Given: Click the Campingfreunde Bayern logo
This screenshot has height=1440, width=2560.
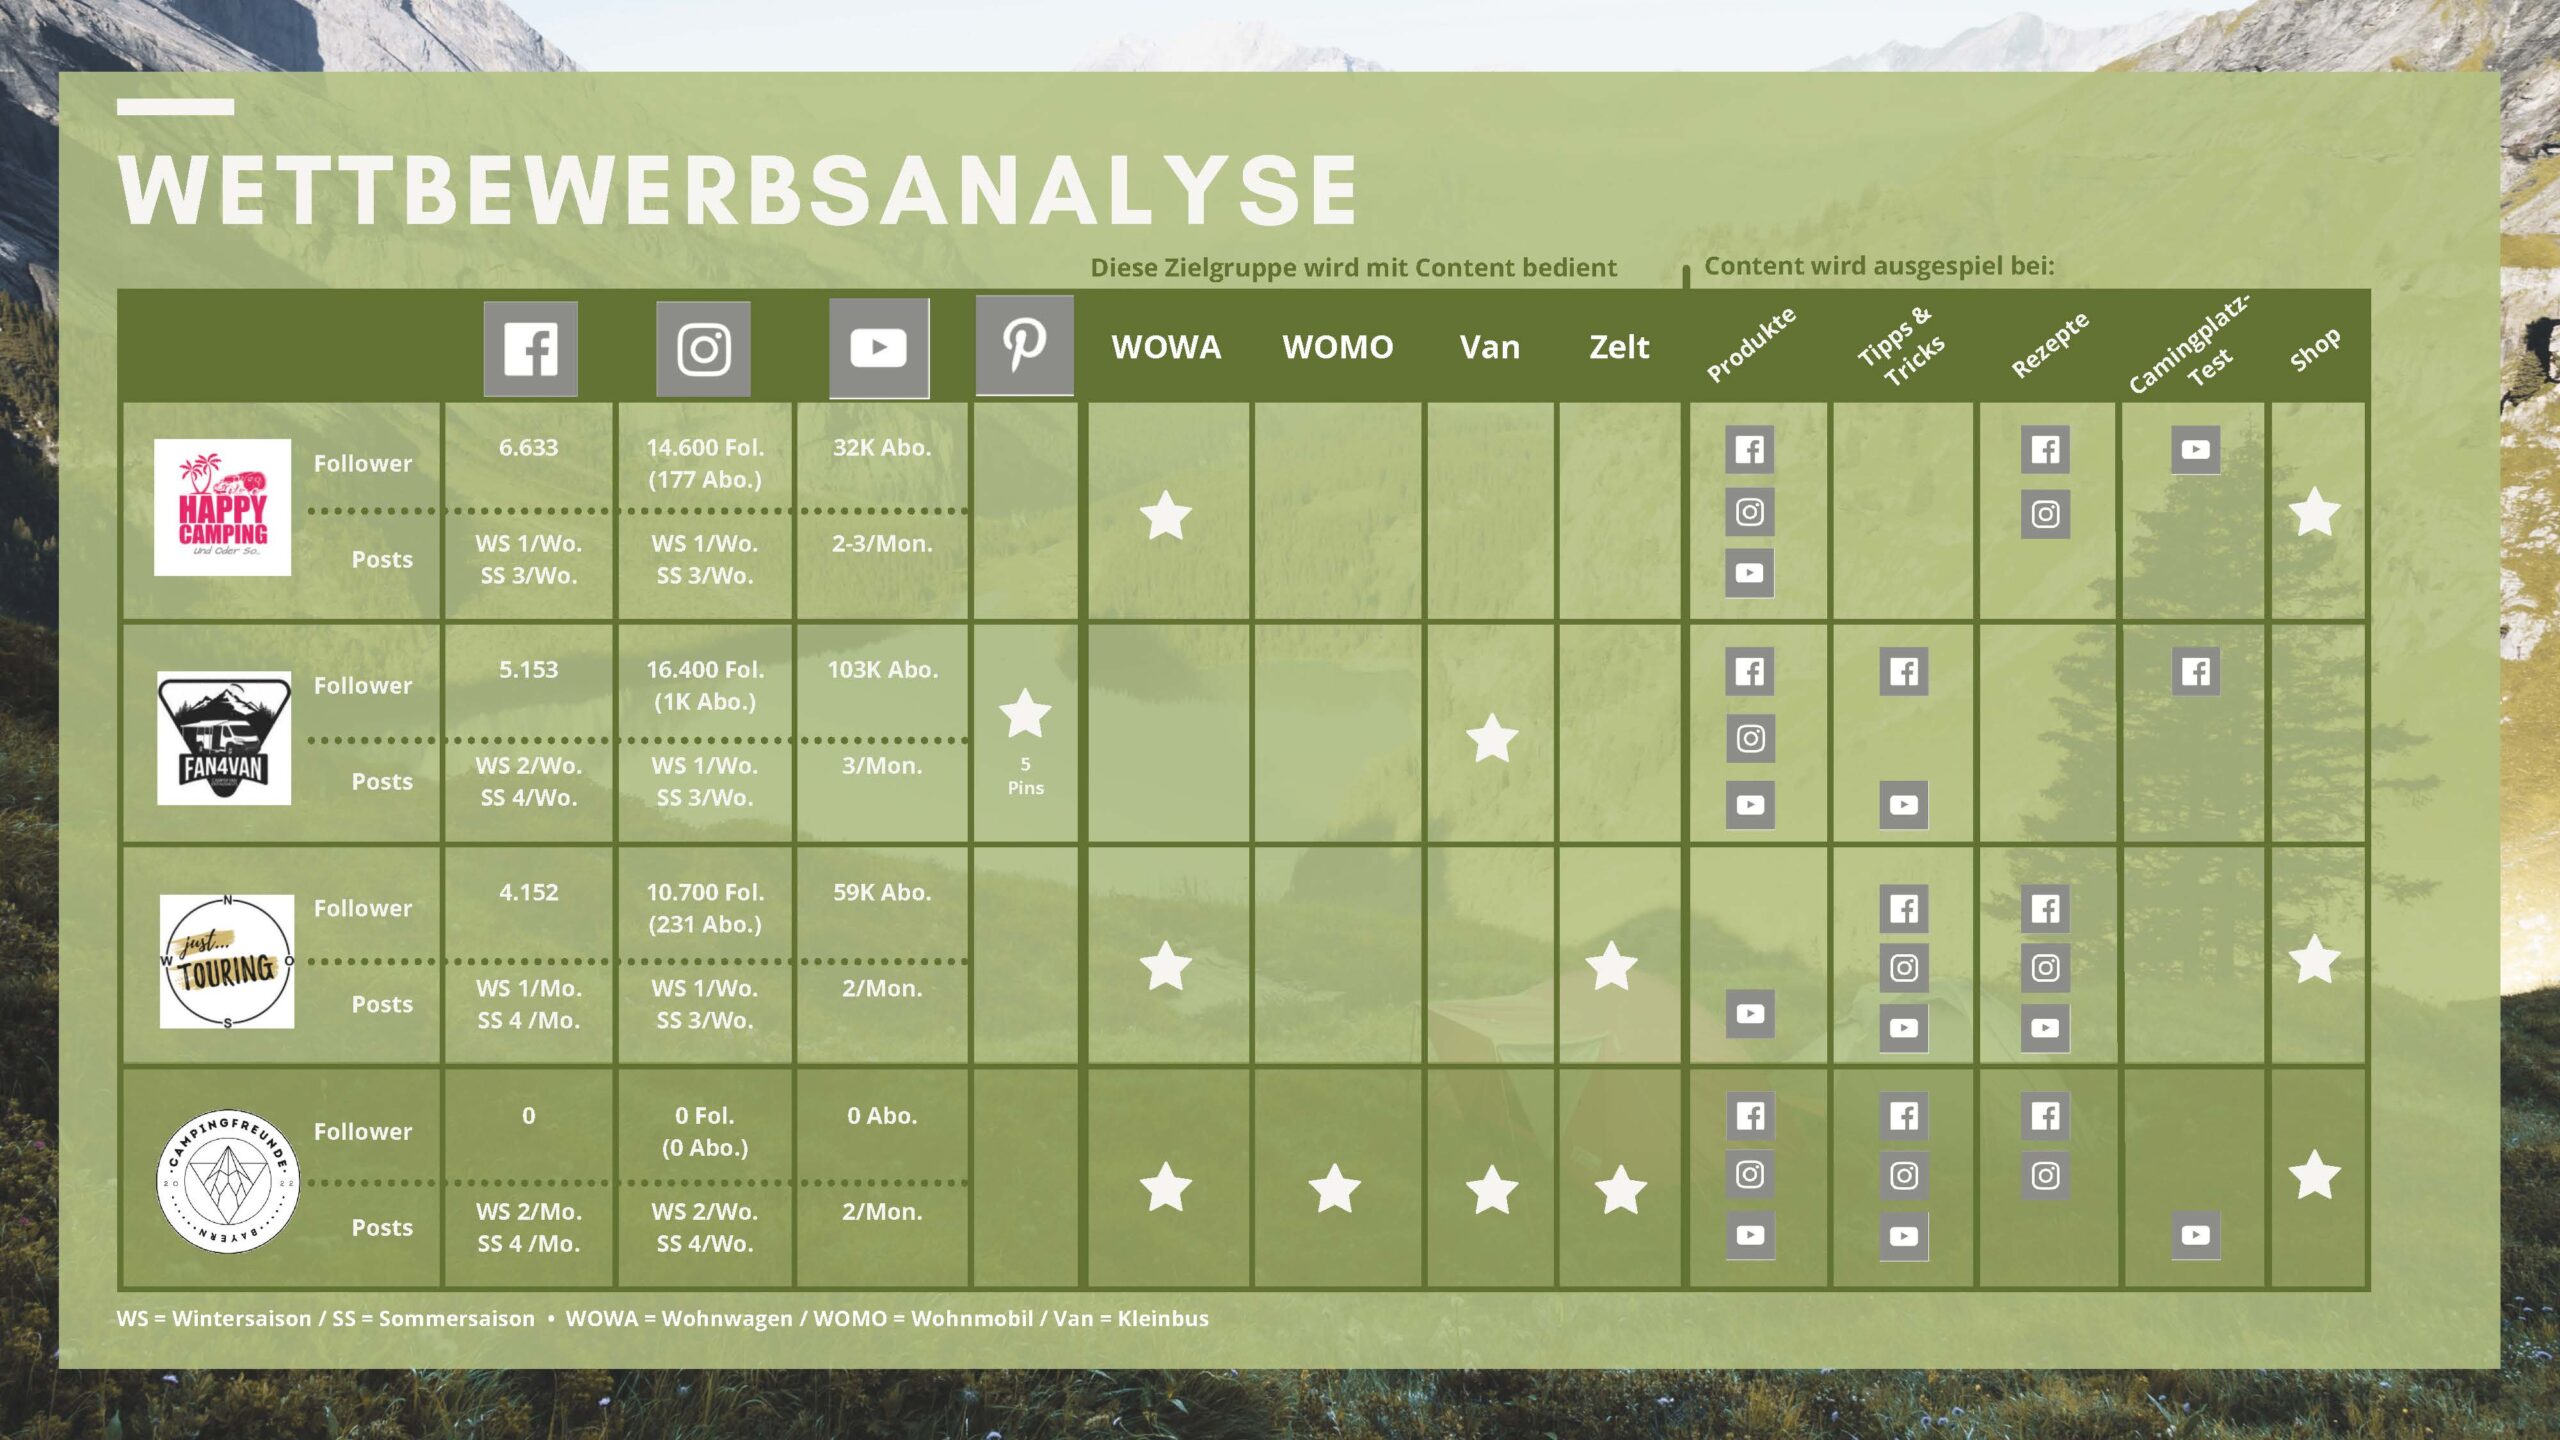Looking at the screenshot, I should pos(228,1181).
